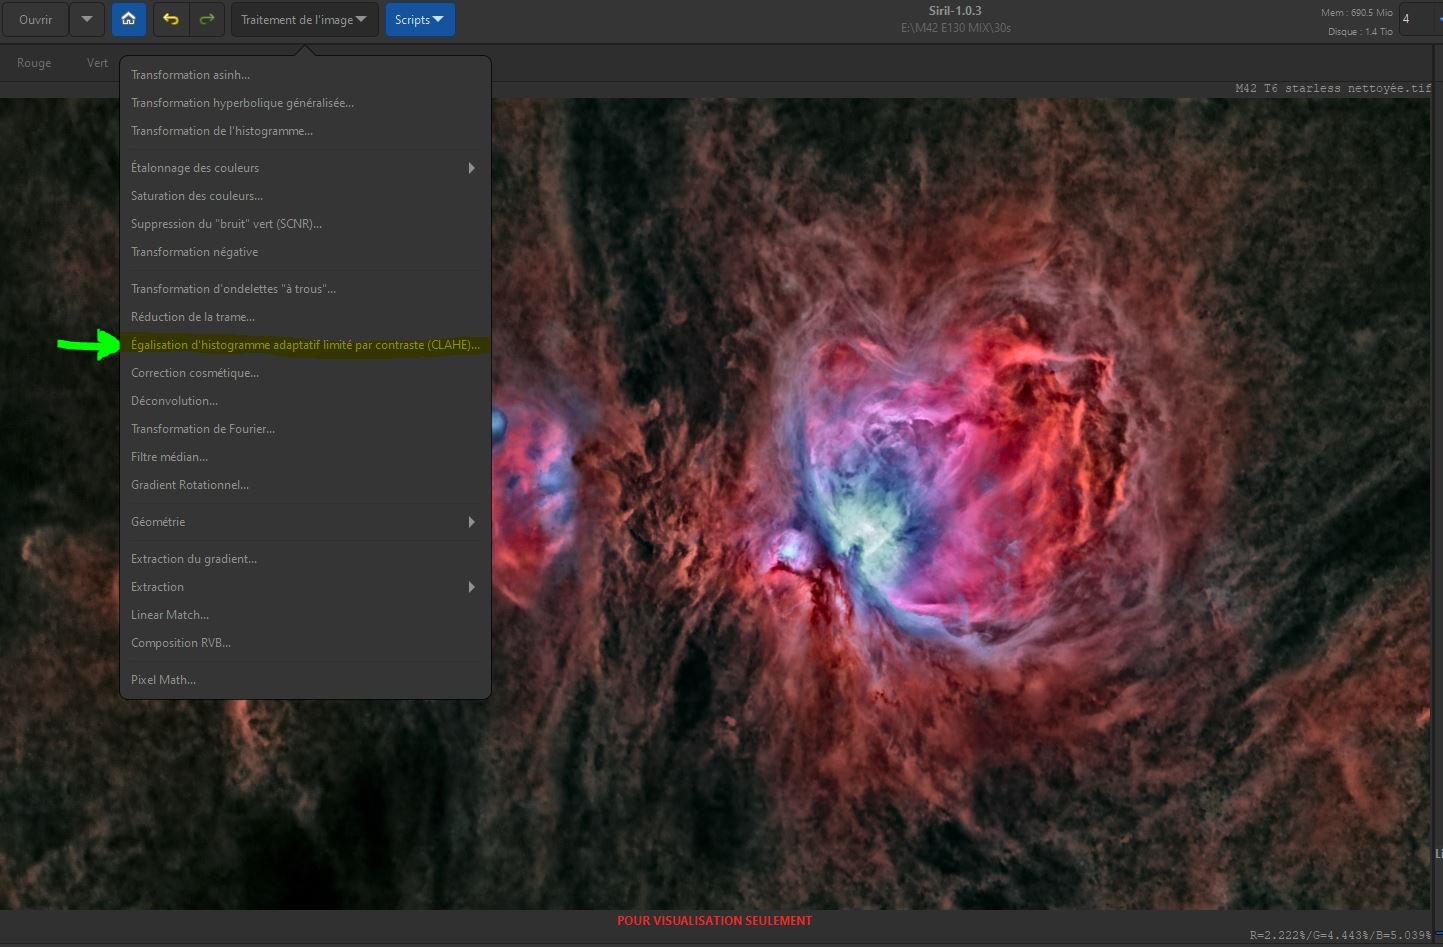Select Transformation de Fourier

pos(305,429)
